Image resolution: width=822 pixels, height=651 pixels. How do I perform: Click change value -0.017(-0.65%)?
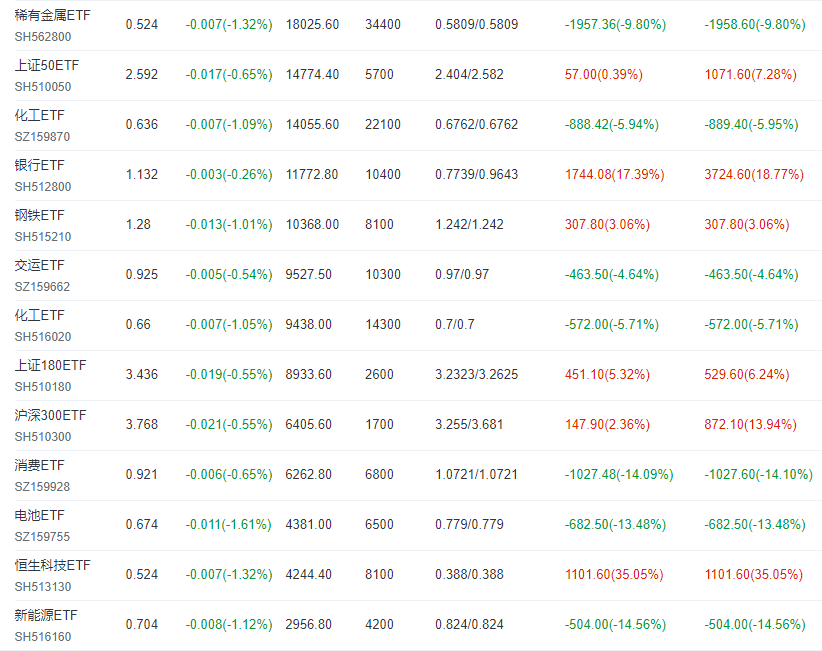tap(229, 74)
